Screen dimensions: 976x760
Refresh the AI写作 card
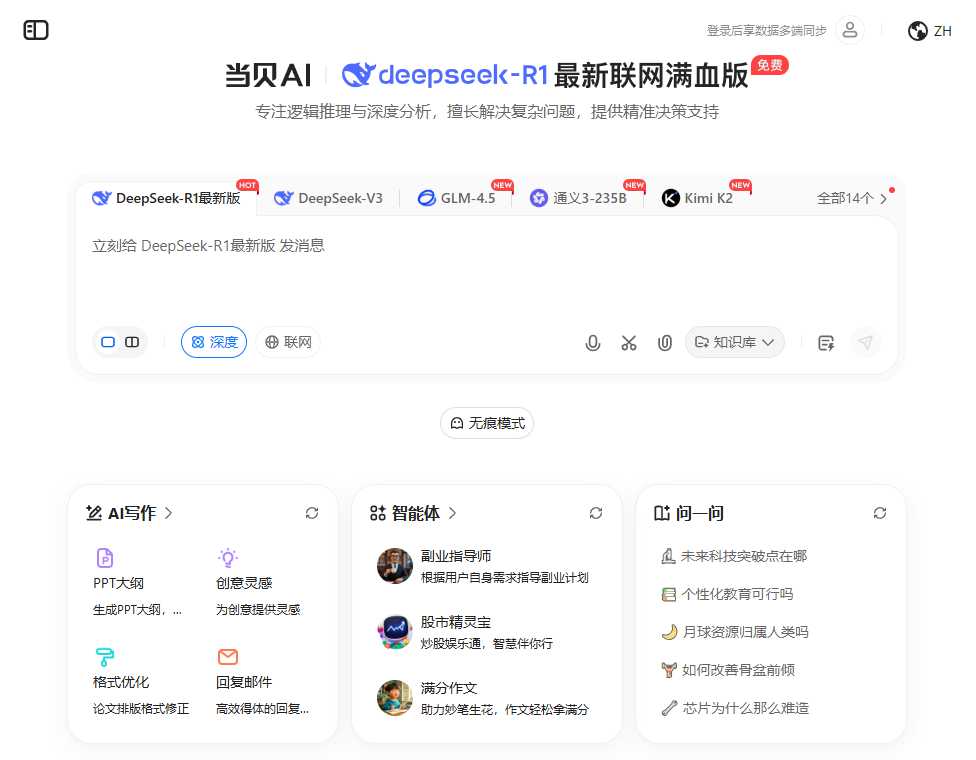[312, 513]
